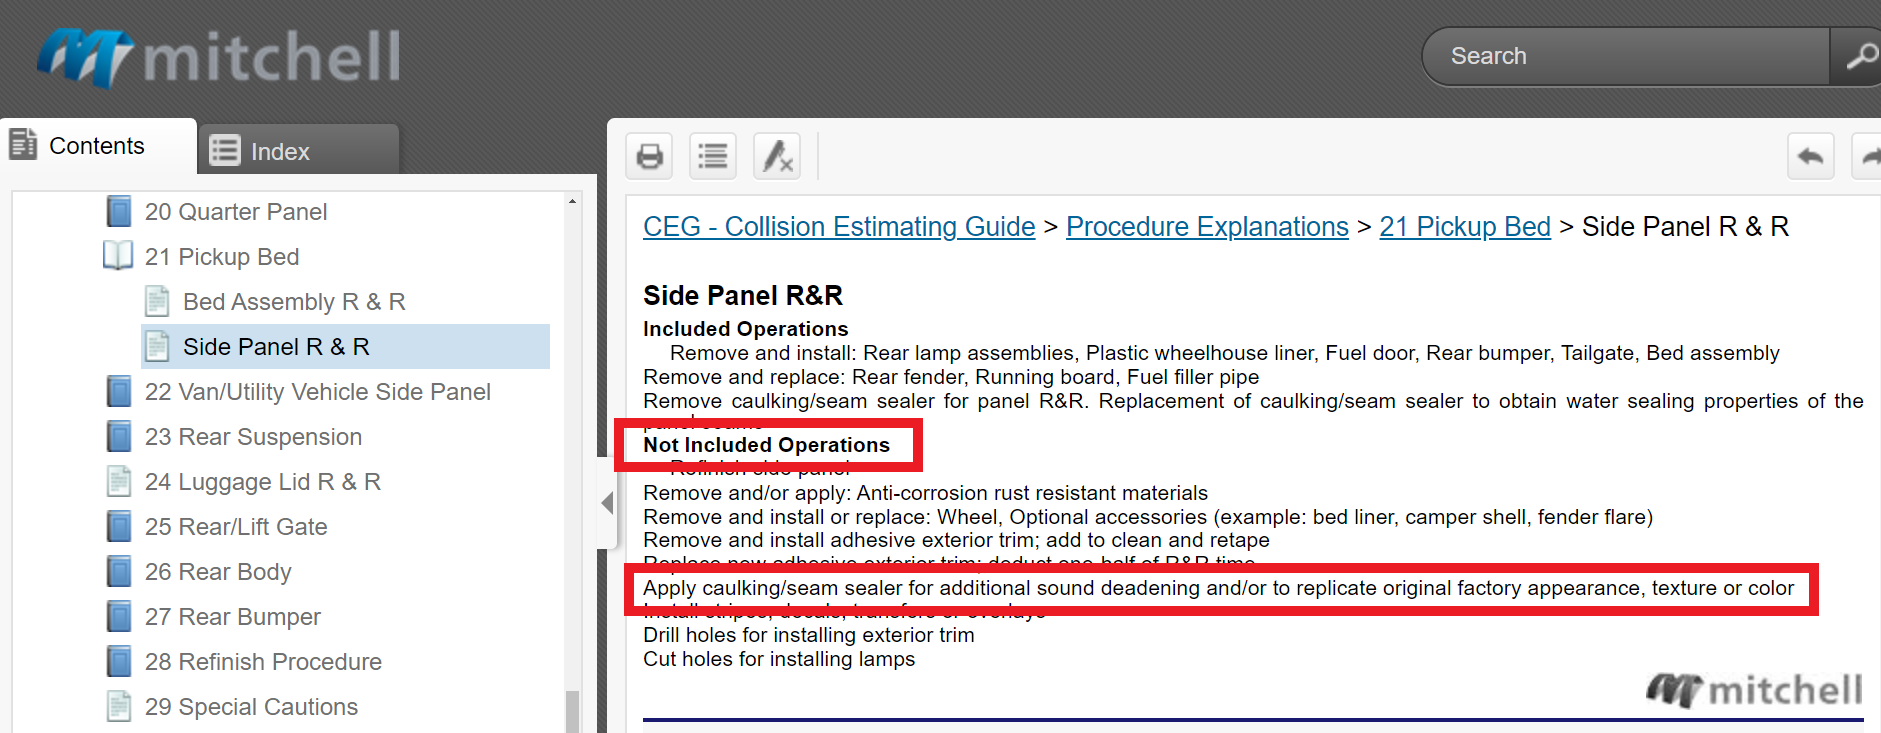Collapse the 21 Pickup Bed chapter
Viewport: 1881px width, 733px height.
(x=222, y=257)
